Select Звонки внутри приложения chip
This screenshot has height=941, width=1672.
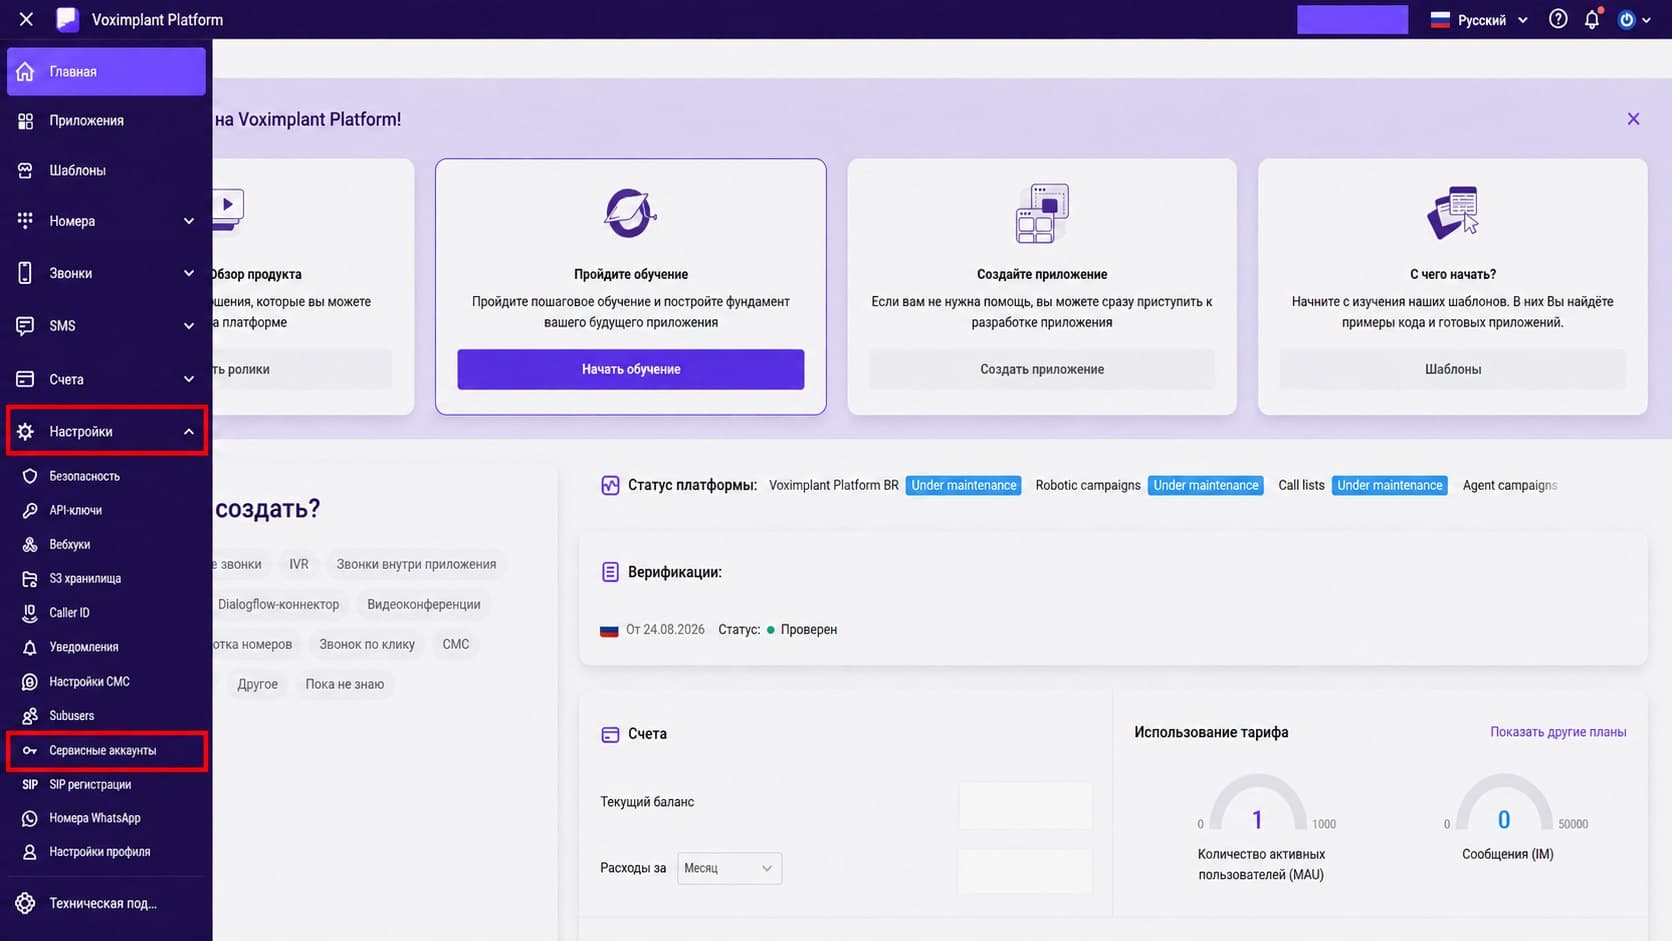416,564
